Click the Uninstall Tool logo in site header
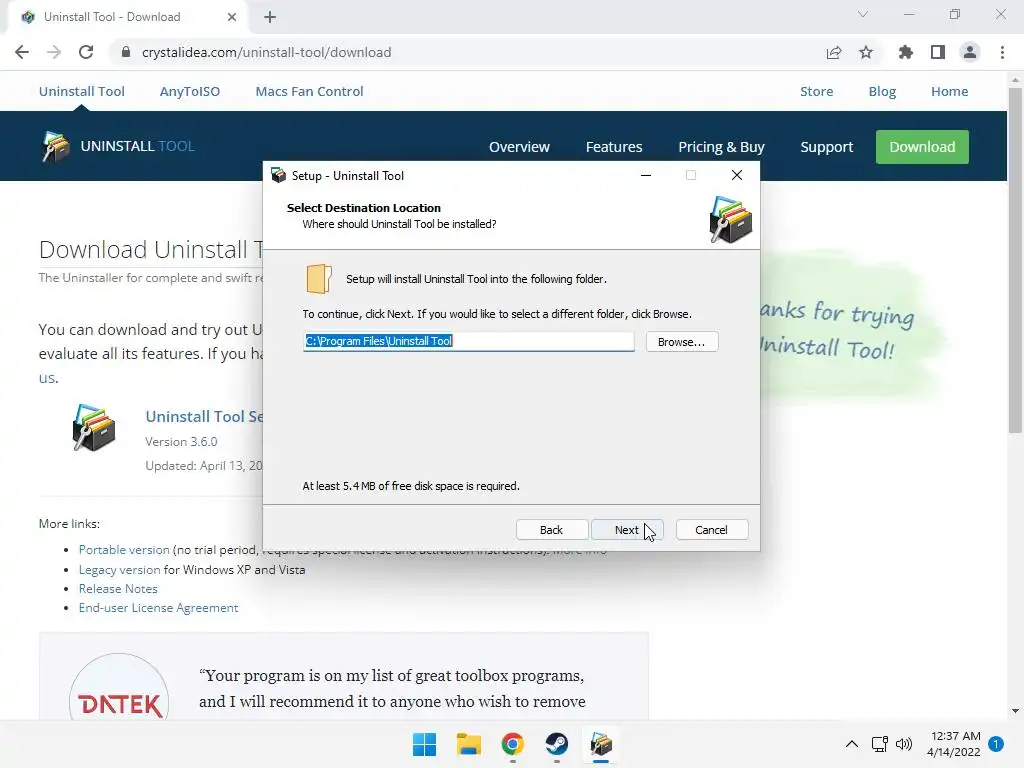 tap(118, 146)
